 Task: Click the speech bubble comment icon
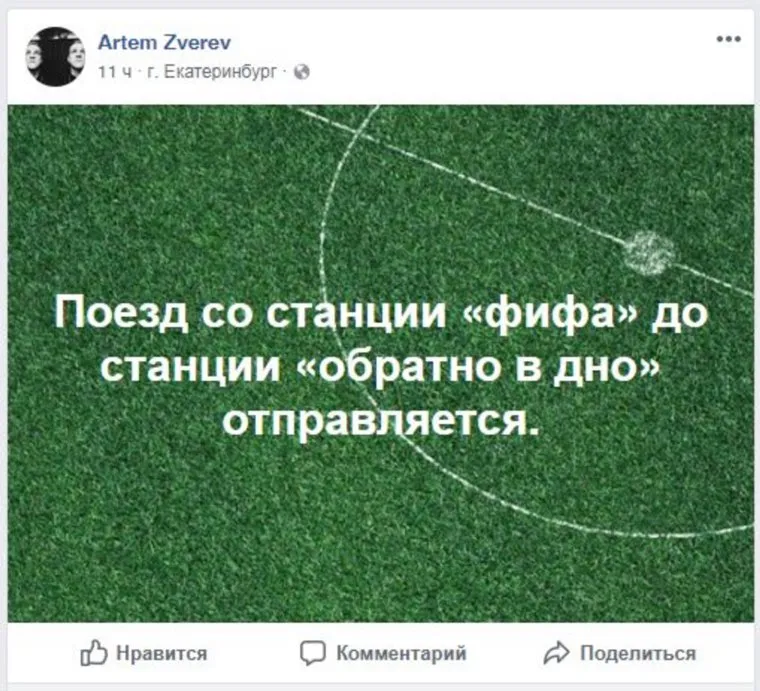point(313,653)
